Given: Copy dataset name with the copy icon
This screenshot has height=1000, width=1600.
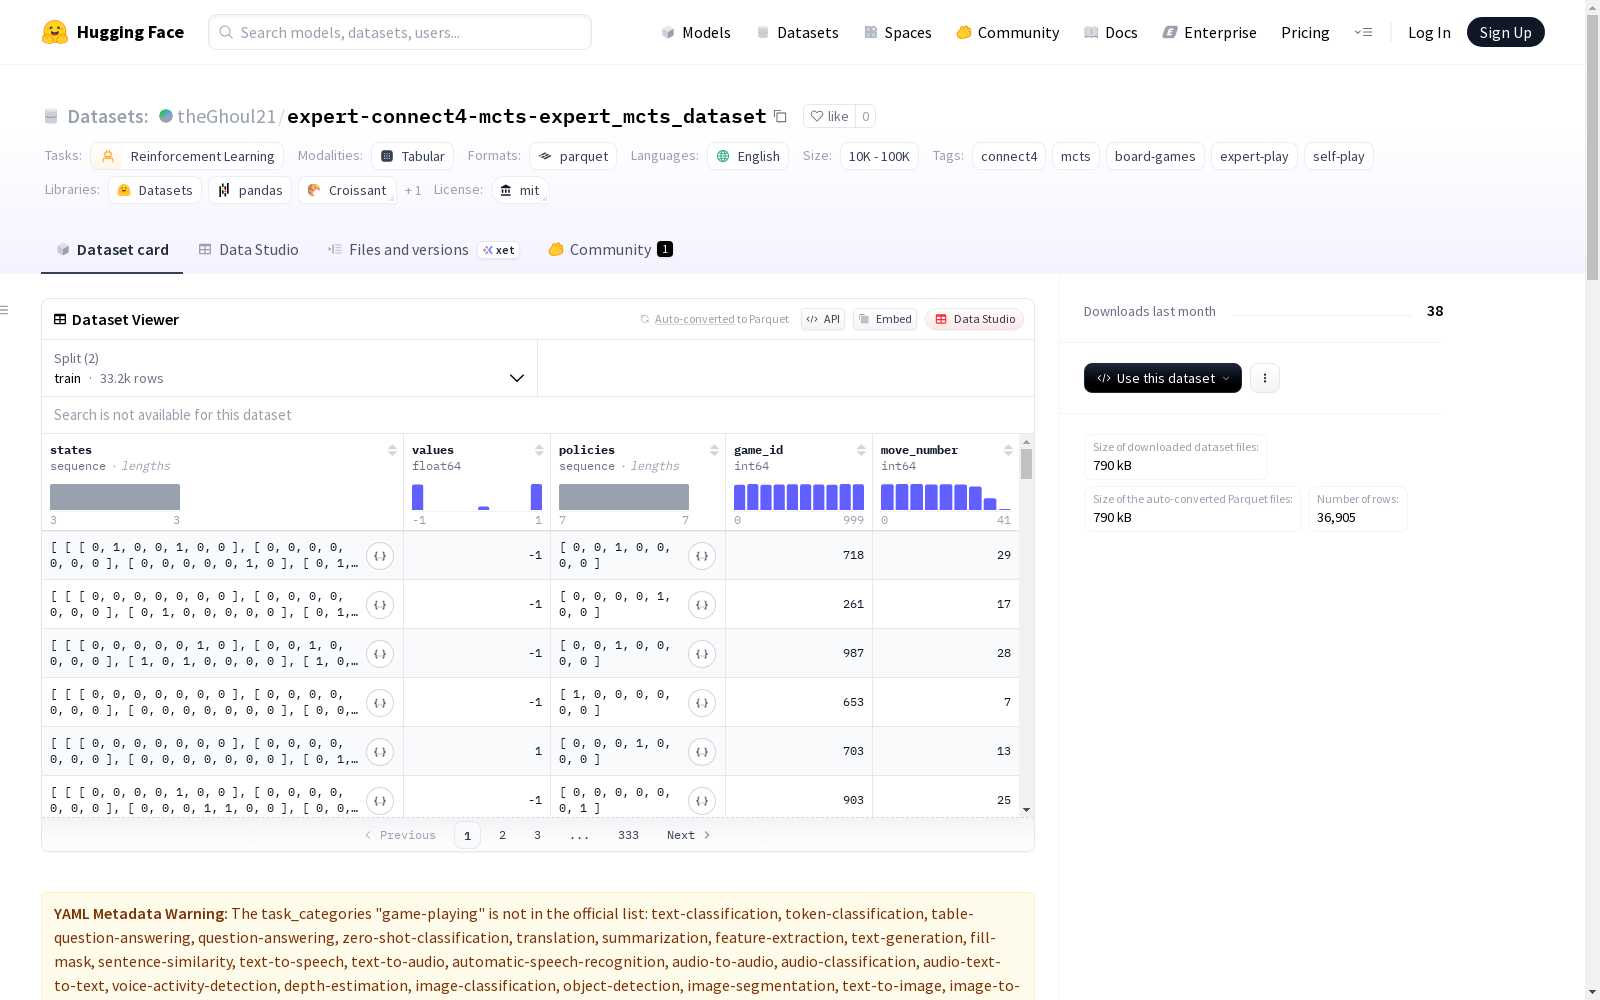Looking at the screenshot, I should pyautogui.click(x=781, y=116).
